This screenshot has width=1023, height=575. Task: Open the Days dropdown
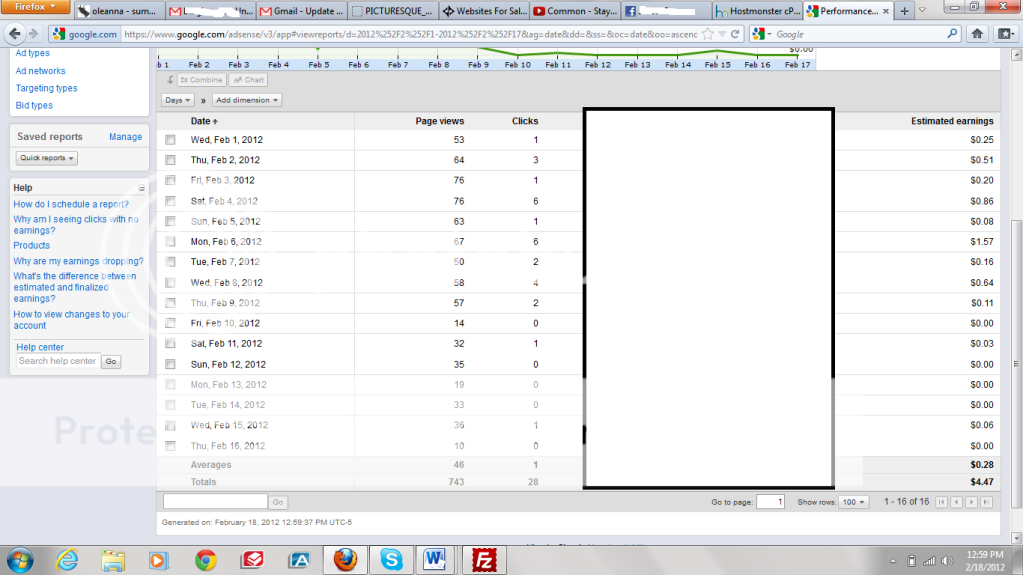tap(177, 100)
